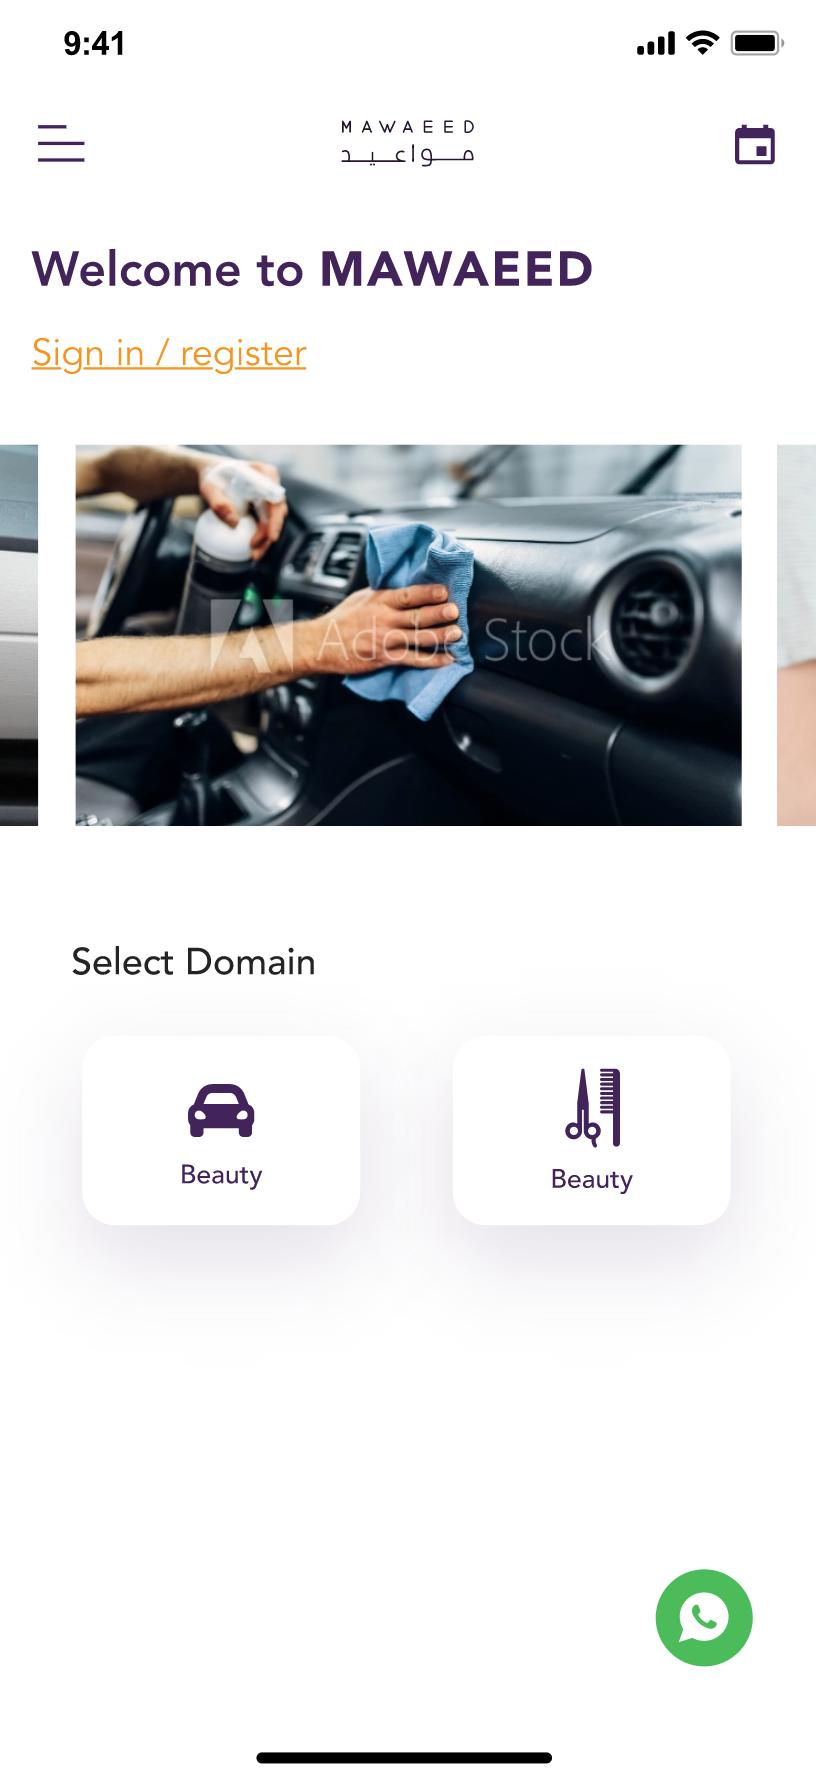This screenshot has width=816, height=1782.
Task: Select the car icon domain card
Action: tap(221, 1130)
